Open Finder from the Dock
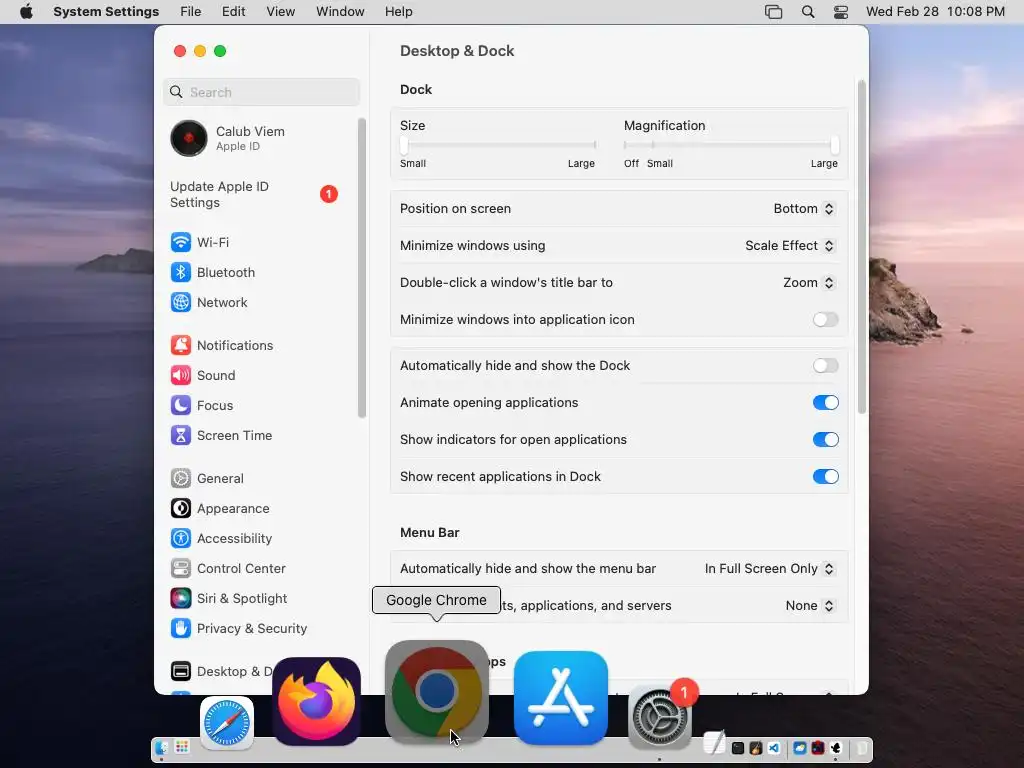Image resolution: width=1024 pixels, height=768 pixels. (161, 748)
